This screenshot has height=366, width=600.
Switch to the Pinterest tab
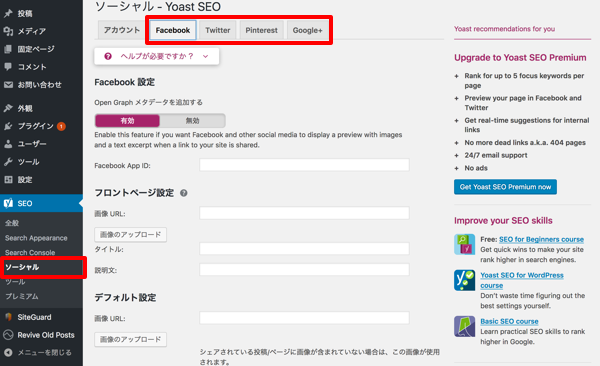(x=261, y=30)
